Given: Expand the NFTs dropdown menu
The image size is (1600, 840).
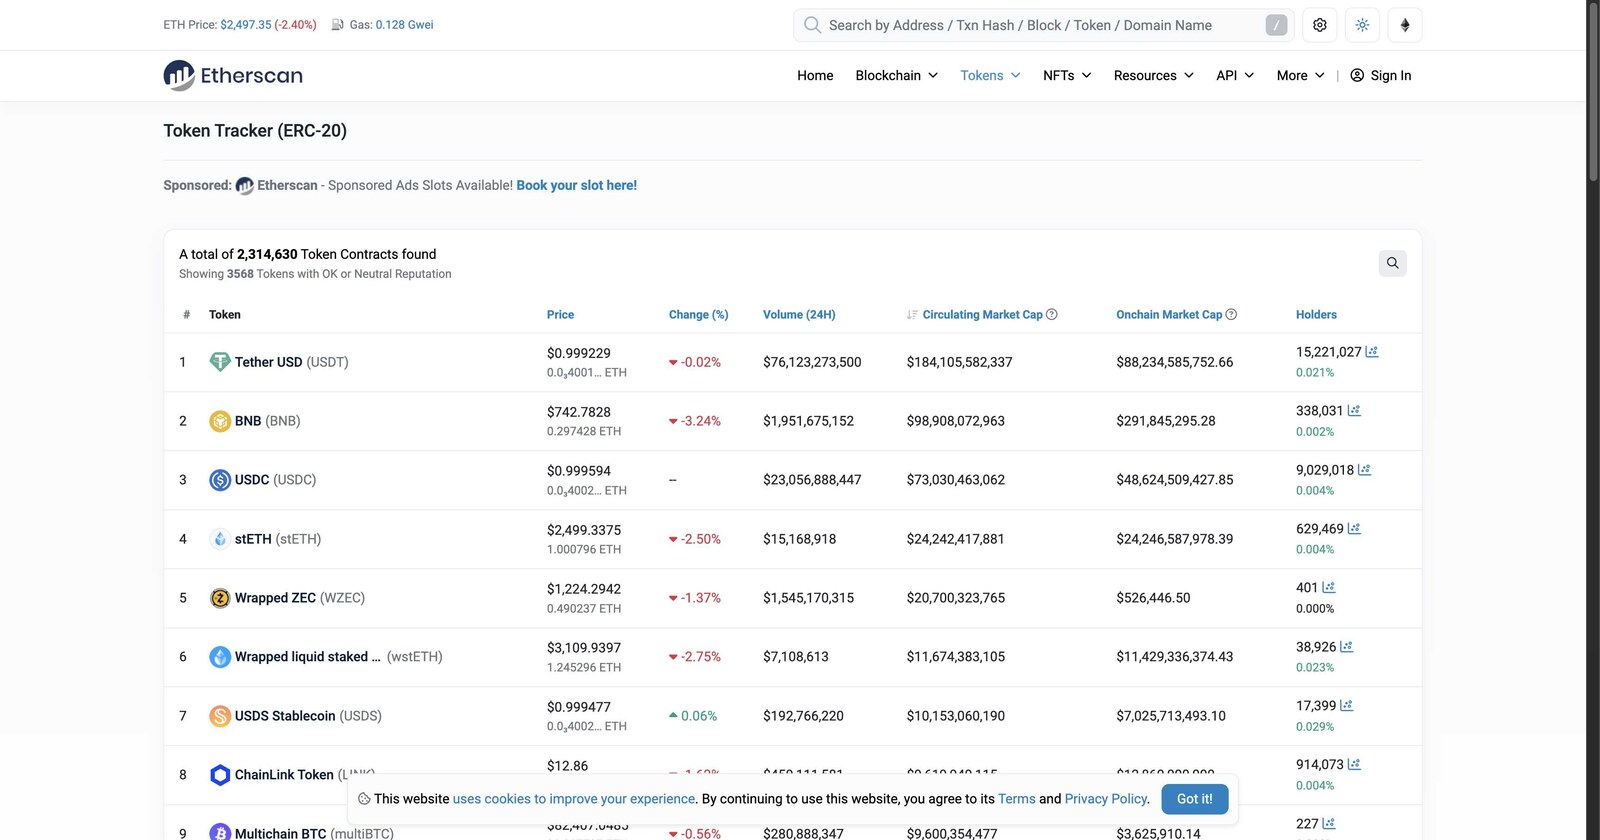Looking at the screenshot, I should pos(1067,75).
